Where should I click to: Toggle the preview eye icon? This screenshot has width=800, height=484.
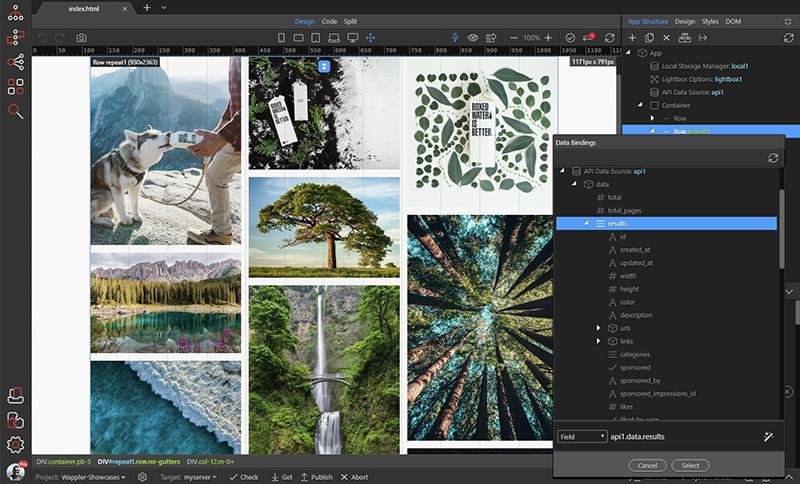pos(473,38)
